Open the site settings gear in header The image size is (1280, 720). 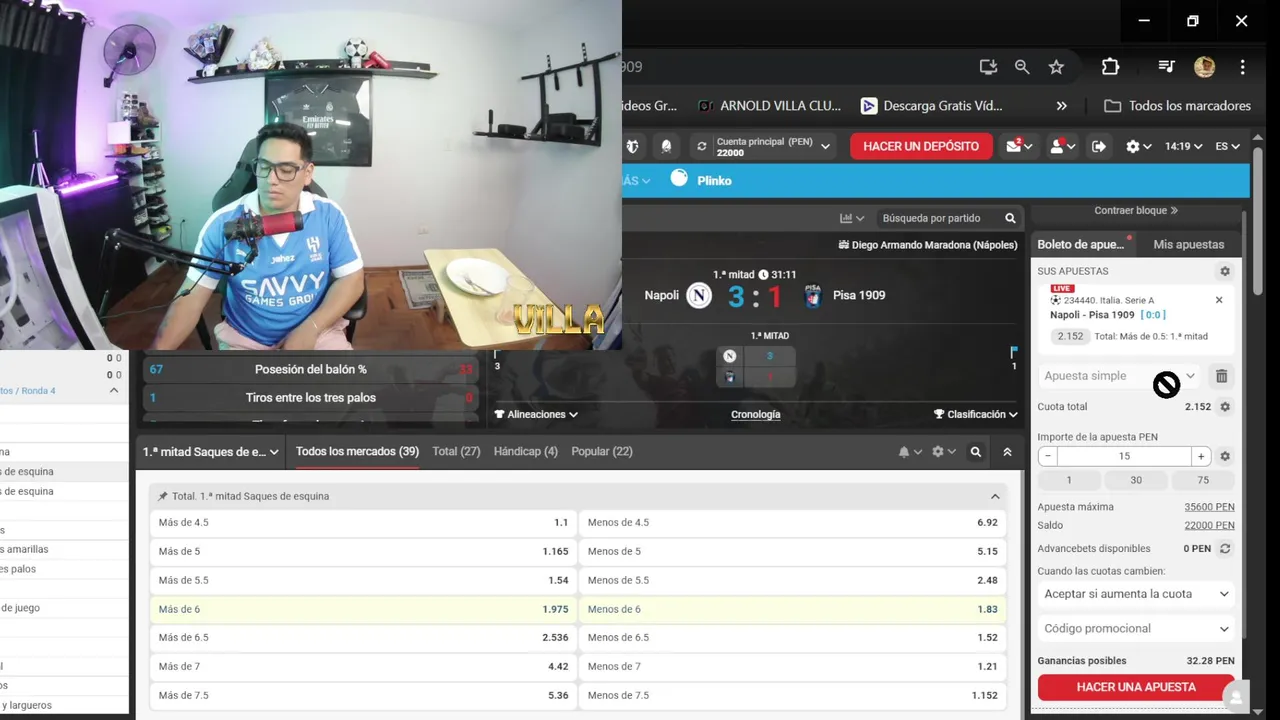[x=1137, y=146]
